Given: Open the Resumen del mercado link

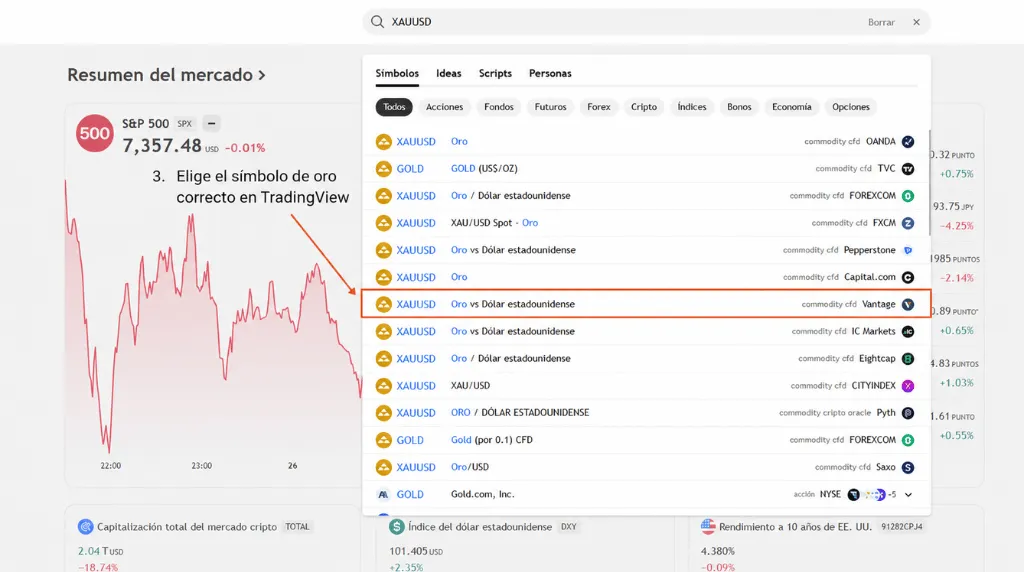Looking at the screenshot, I should pyautogui.click(x=166, y=75).
